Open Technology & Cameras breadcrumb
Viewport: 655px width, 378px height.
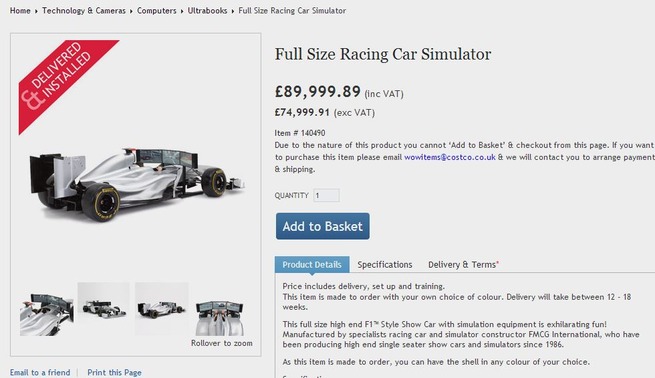click(84, 10)
